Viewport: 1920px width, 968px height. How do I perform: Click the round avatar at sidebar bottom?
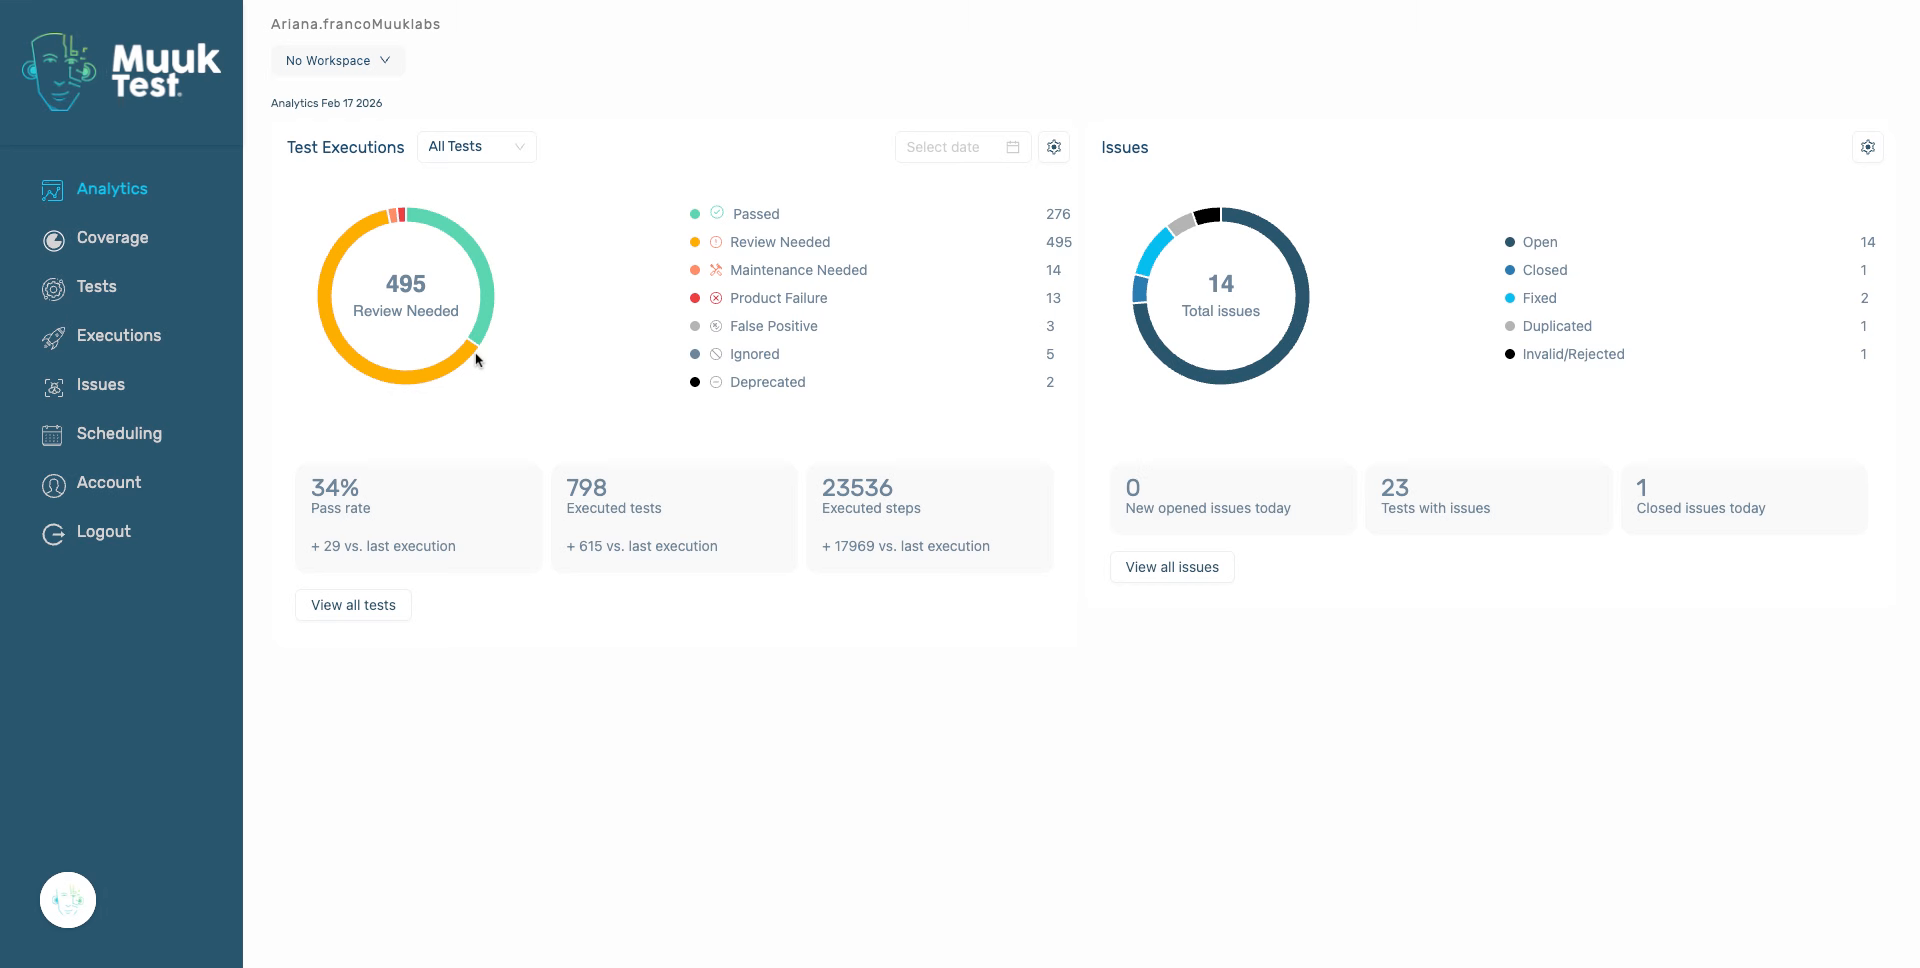pos(68,900)
